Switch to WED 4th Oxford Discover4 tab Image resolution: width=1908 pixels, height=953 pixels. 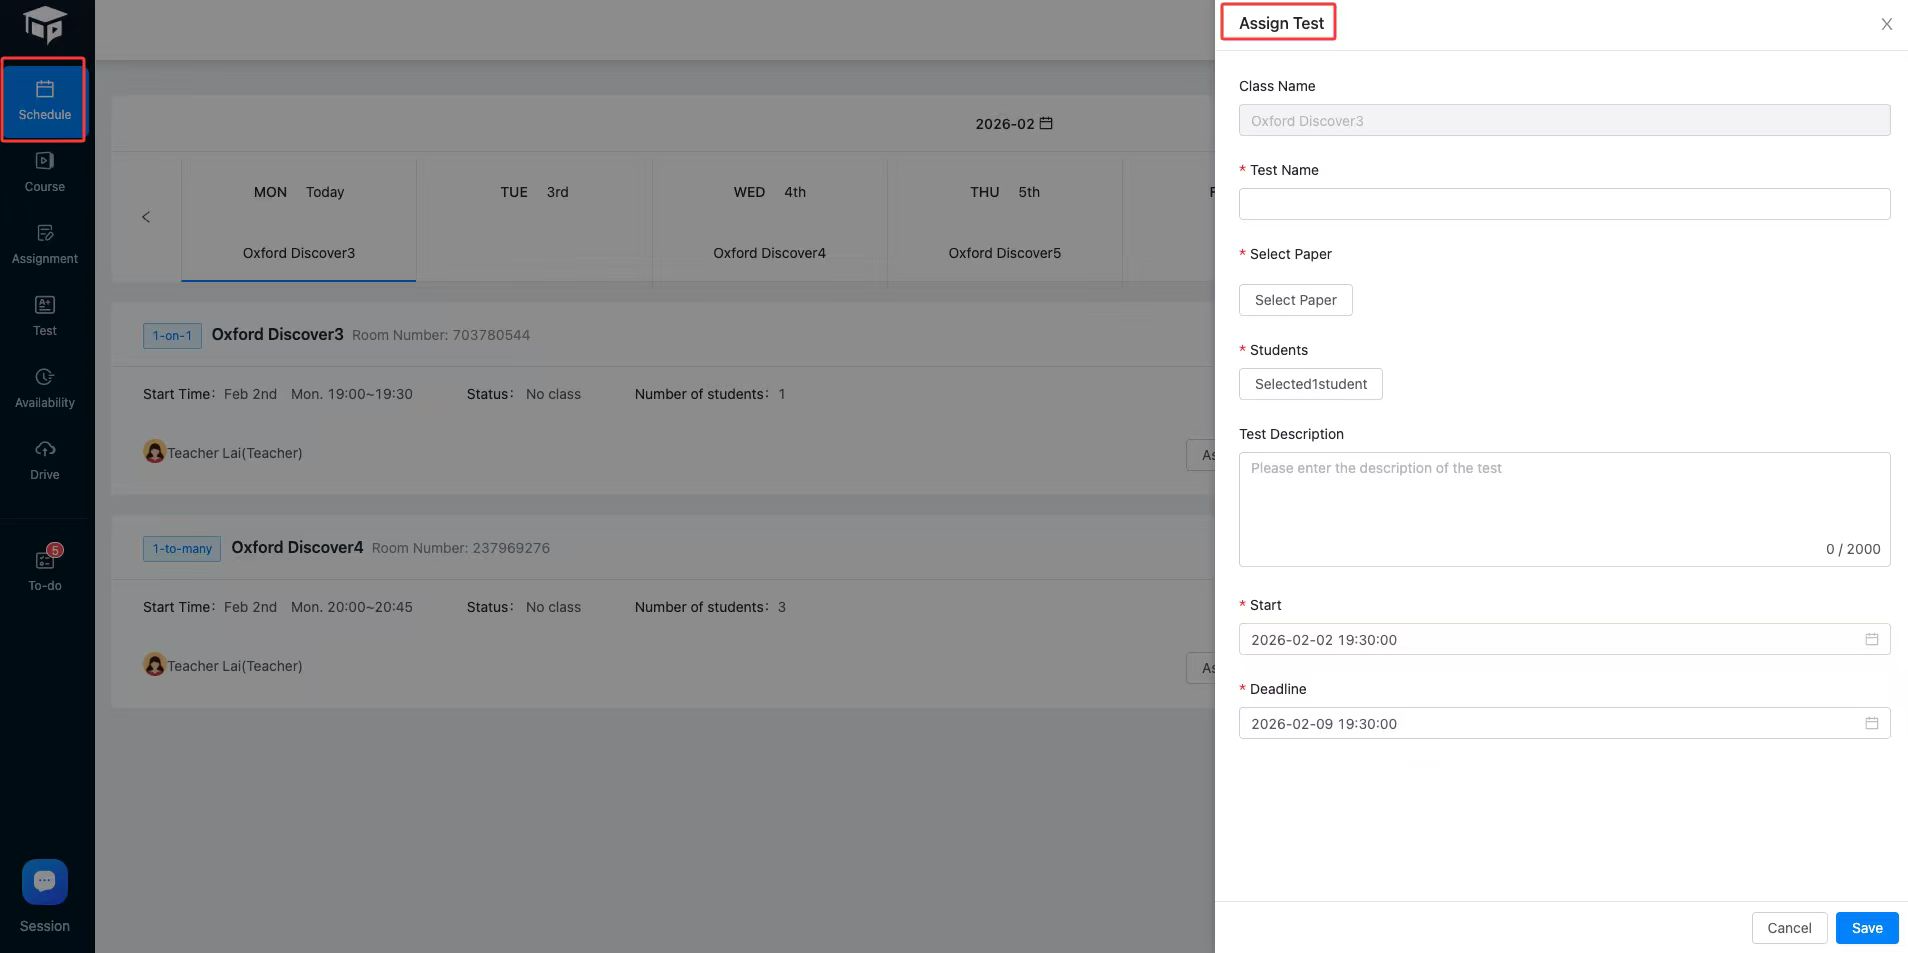point(769,222)
